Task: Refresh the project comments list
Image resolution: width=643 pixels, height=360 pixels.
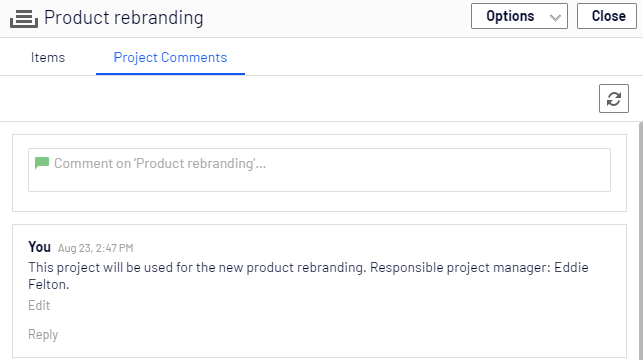Action: tap(613, 98)
